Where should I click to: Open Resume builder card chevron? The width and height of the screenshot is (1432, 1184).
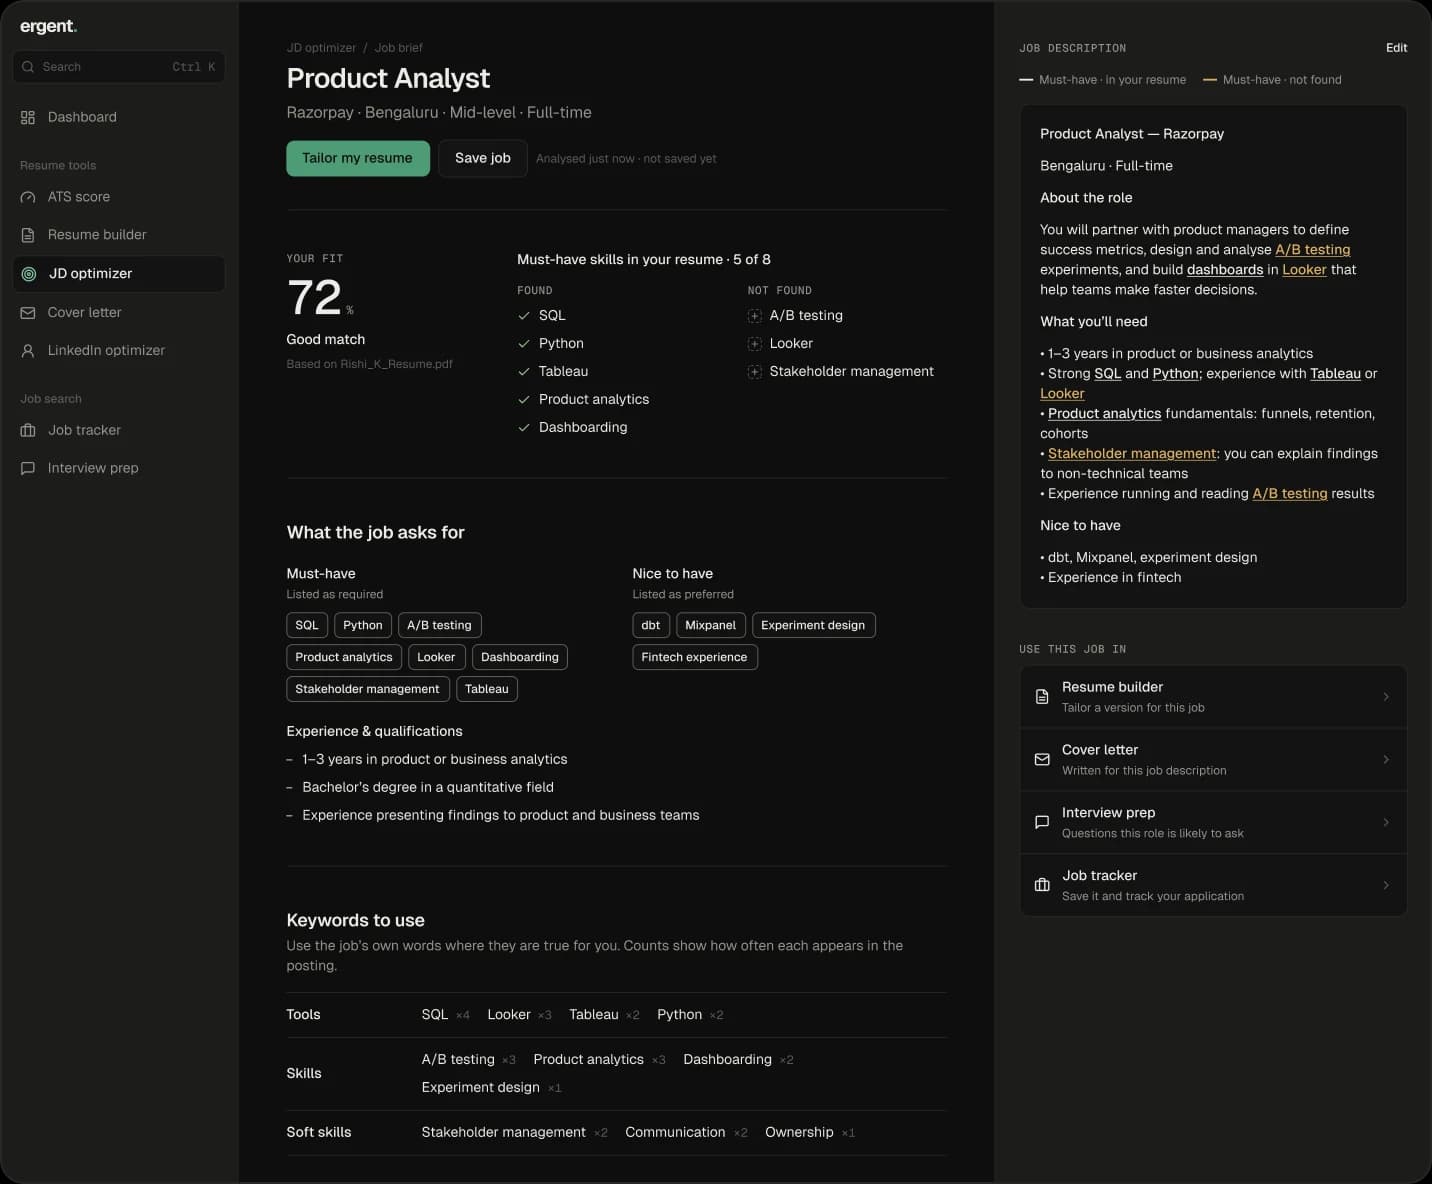pyautogui.click(x=1386, y=696)
